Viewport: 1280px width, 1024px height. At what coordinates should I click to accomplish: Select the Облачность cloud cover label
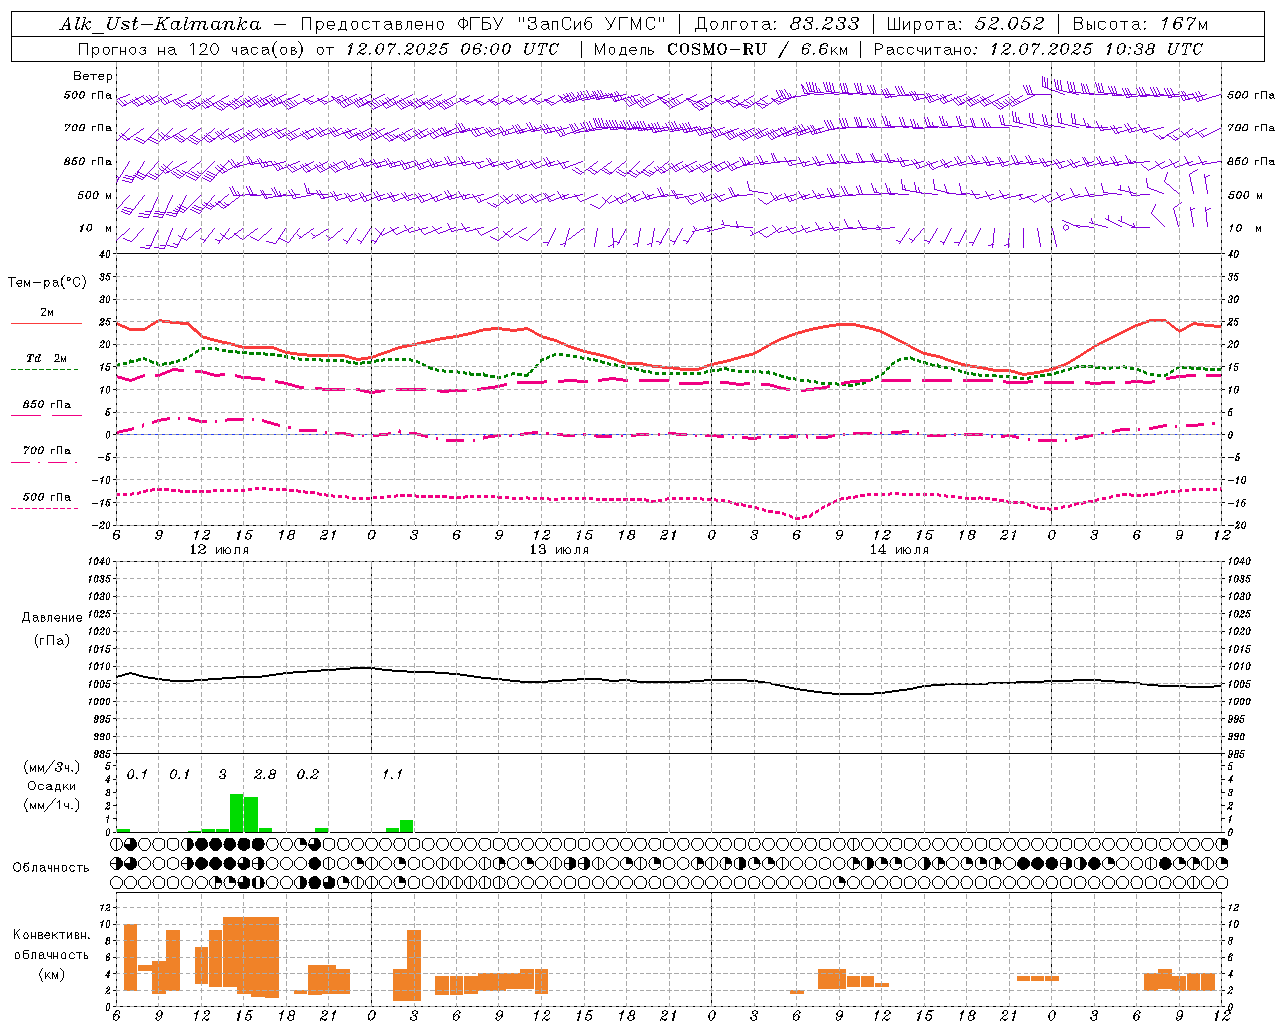coord(51,868)
